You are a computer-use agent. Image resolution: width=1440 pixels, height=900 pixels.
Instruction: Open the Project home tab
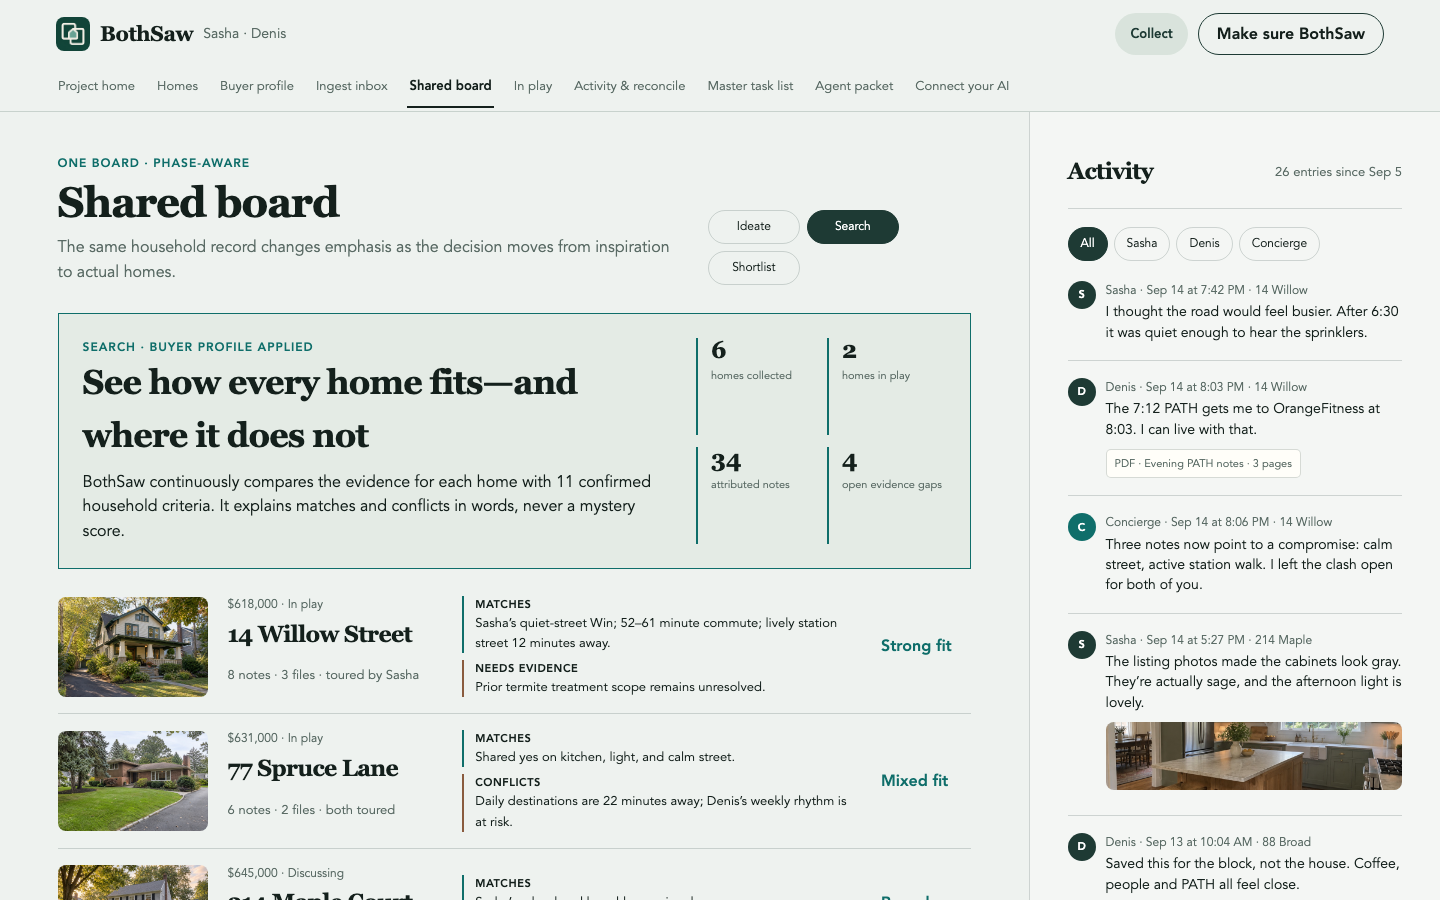pos(96,86)
